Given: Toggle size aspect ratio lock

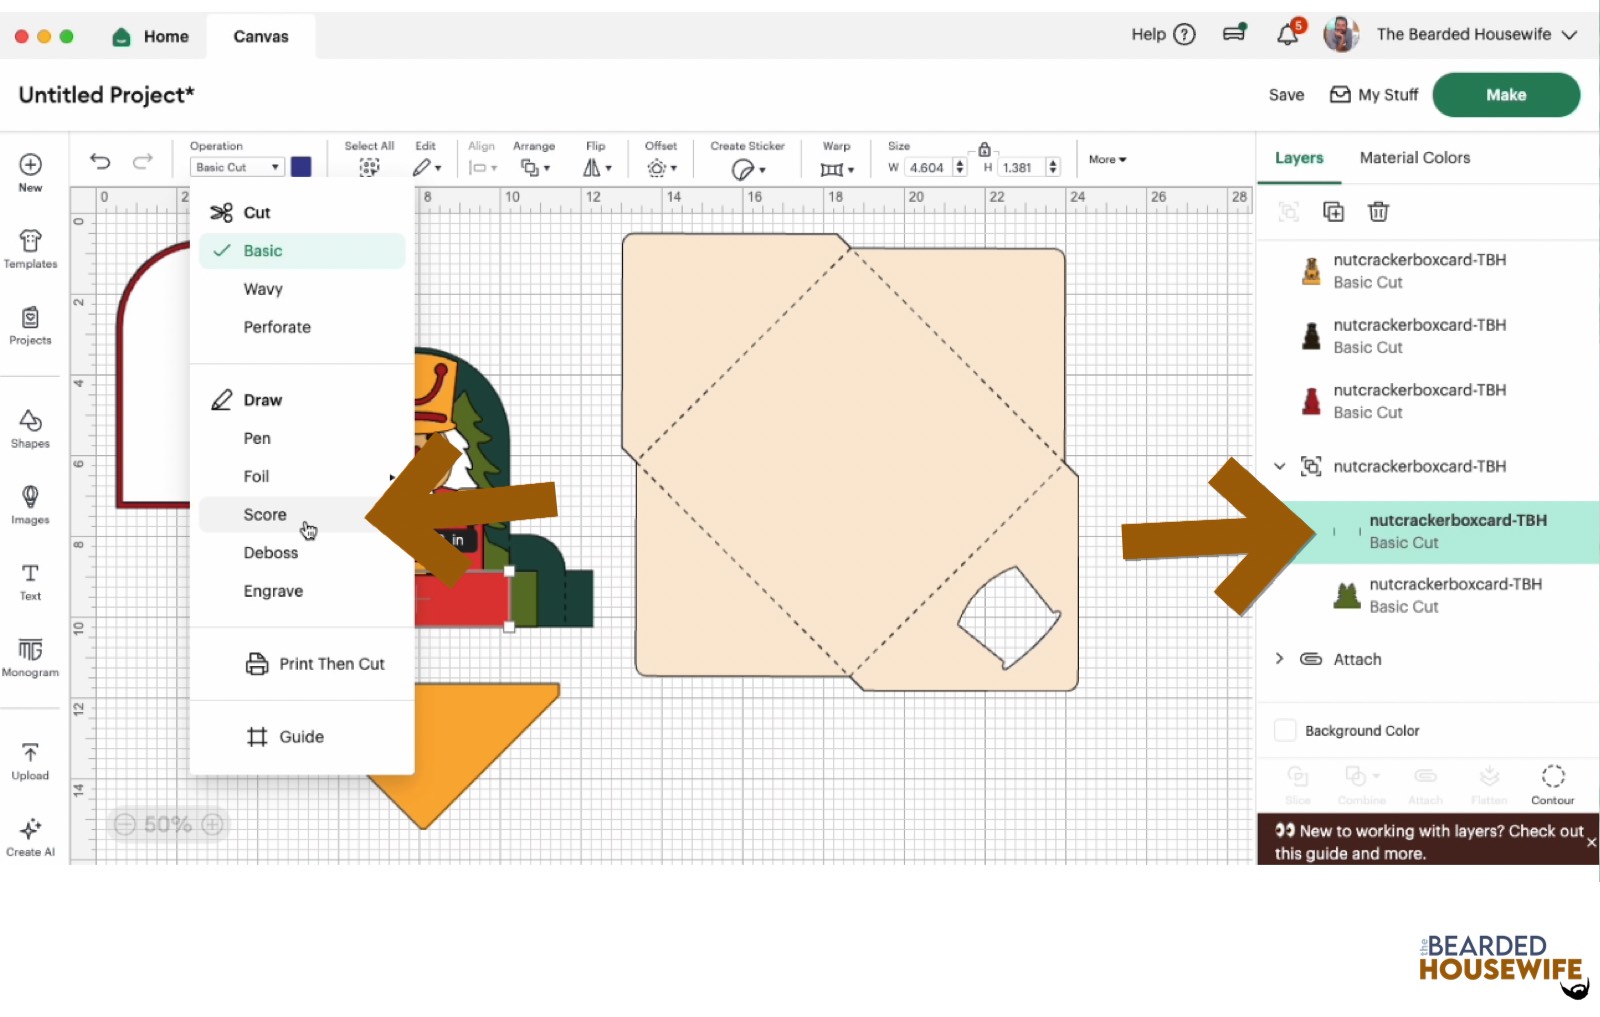Looking at the screenshot, I should (x=984, y=149).
